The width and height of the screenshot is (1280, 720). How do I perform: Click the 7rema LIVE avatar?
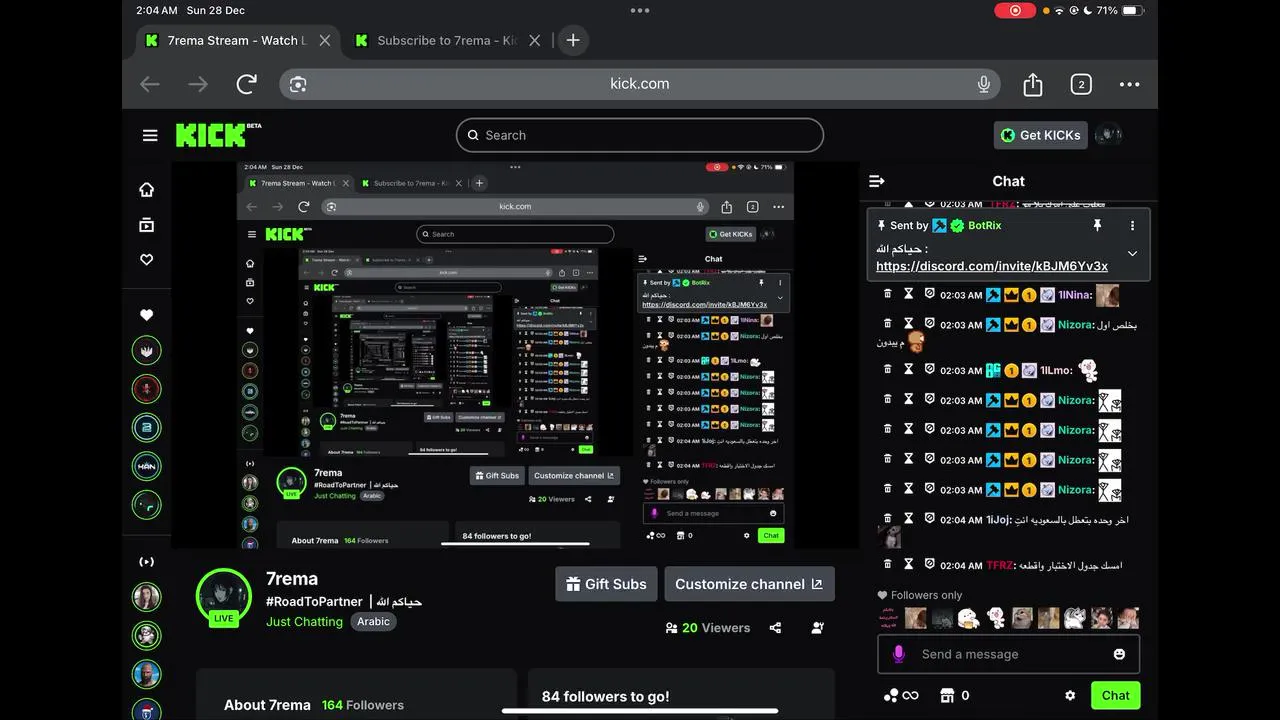click(223, 597)
